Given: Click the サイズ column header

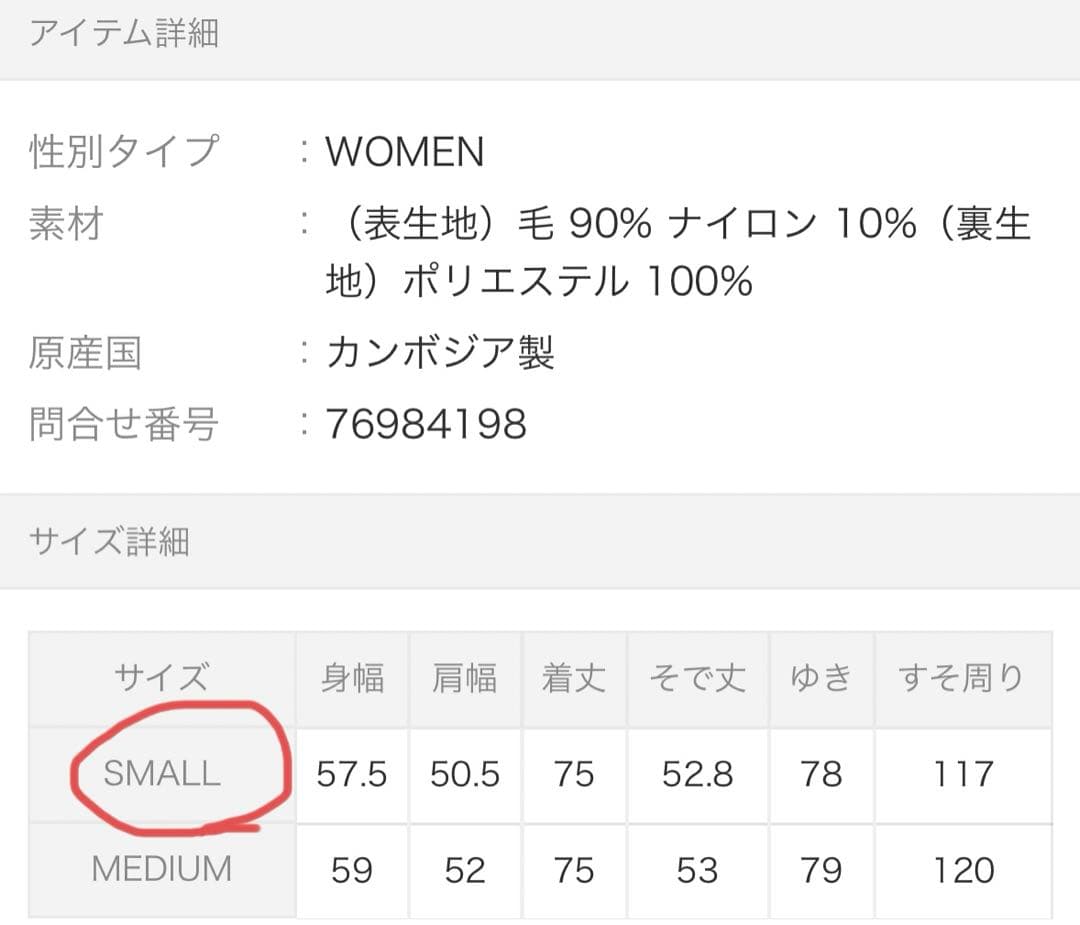Looking at the screenshot, I should 162,678.
